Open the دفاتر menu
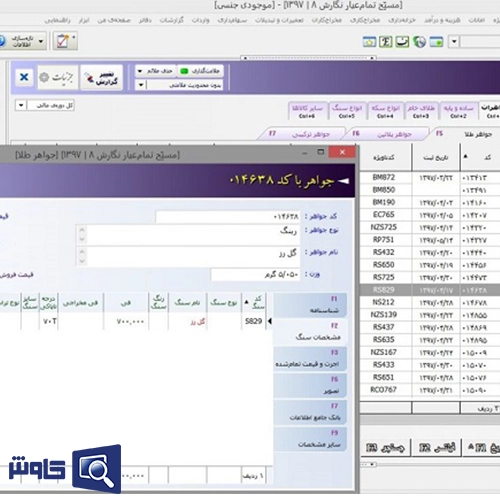 [x=145, y=20]
